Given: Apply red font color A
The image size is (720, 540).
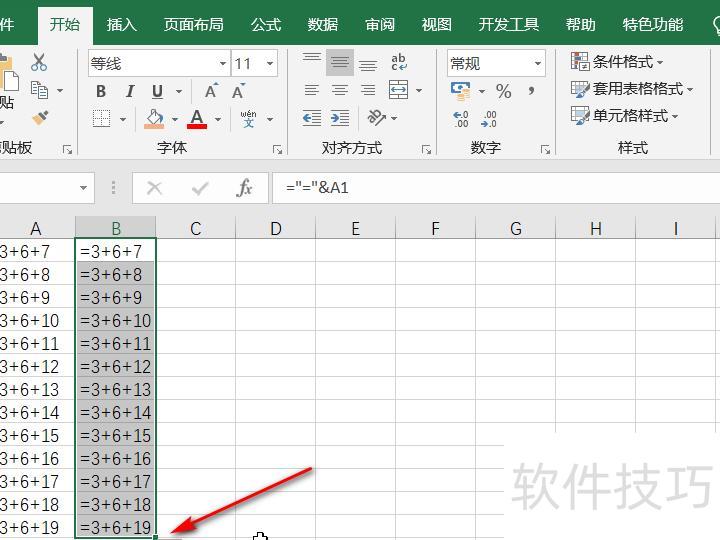Looking at the screenshot, I should coord(197,118).
